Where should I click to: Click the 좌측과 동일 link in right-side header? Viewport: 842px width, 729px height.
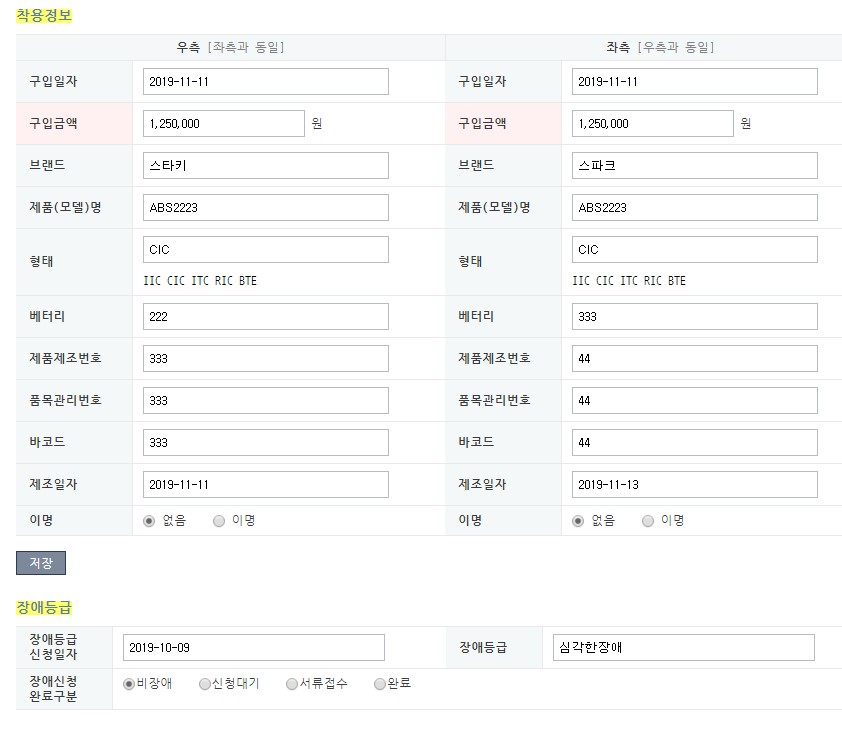pos(245,47)
